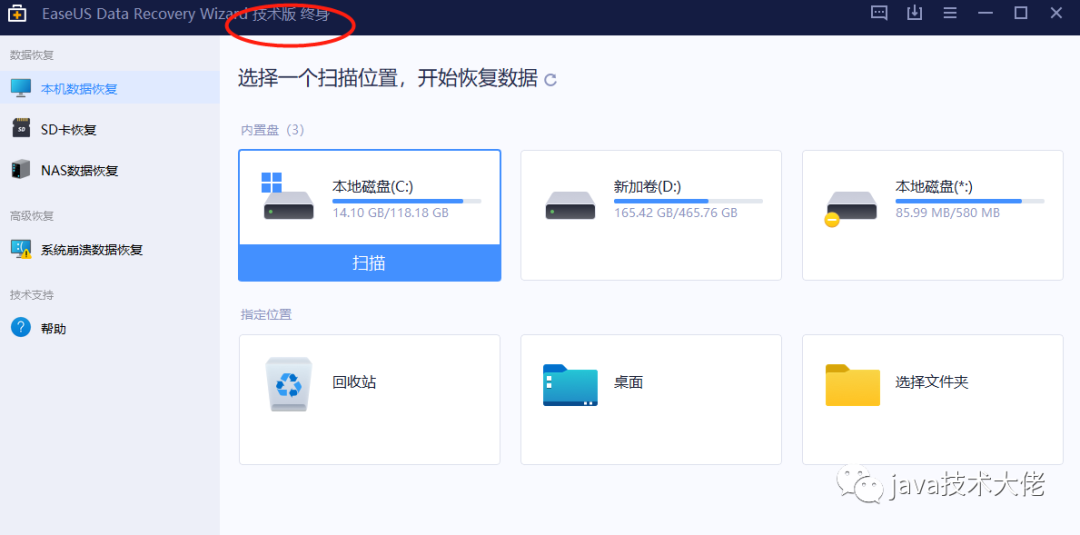This screenshot has height=535, width=1080.
Task: Select the 桌面 location card
Action: pyautogui.click(x=651, y=399)
